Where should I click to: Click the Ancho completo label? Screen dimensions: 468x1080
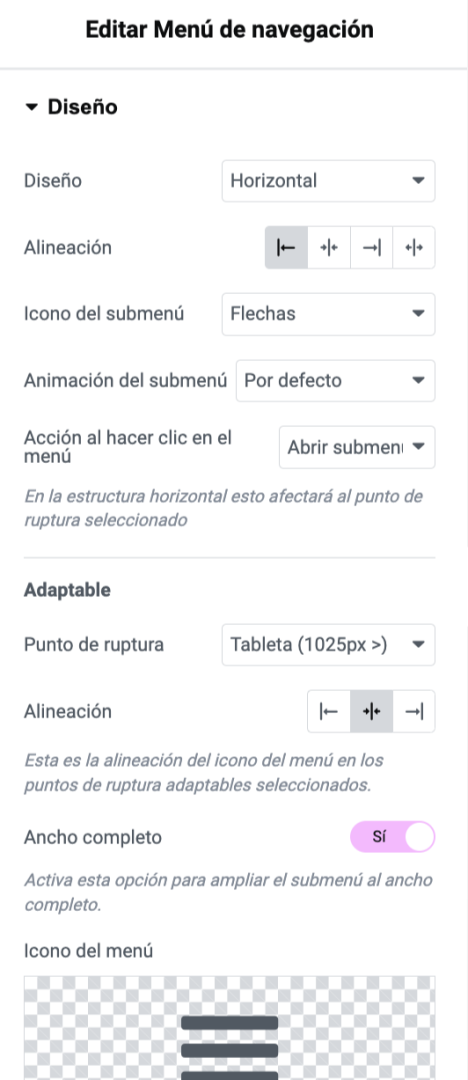(93, 838)
